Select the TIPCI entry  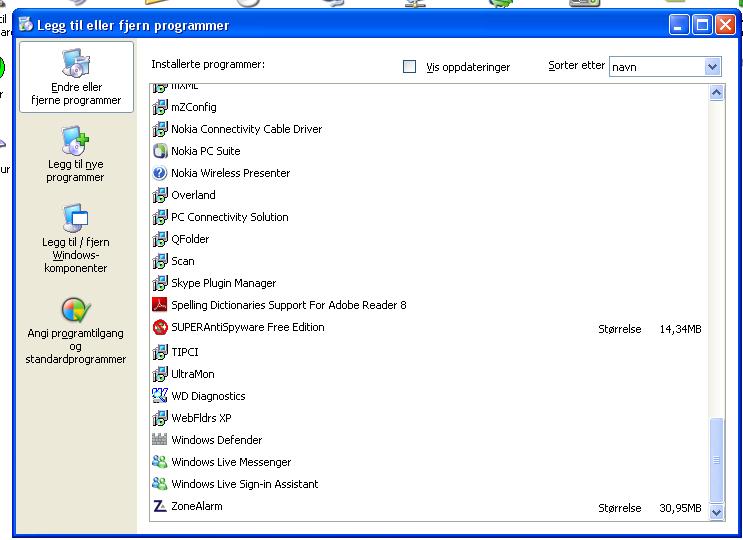[x=429, y=352]
